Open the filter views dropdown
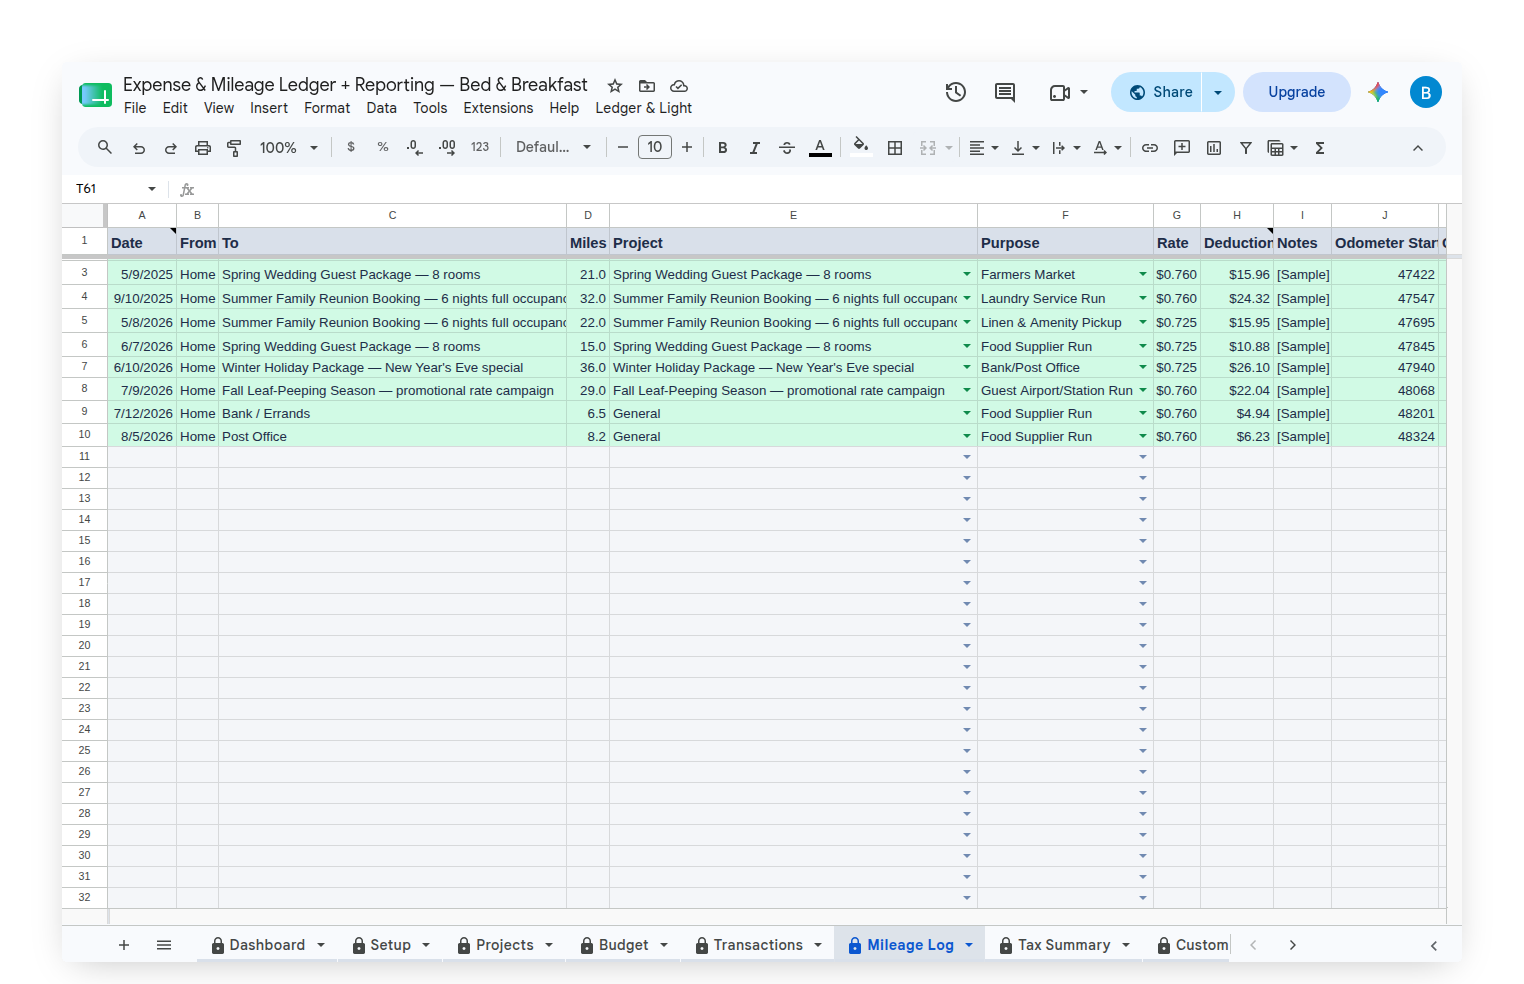1524x984 pixels. [1282, 148]
